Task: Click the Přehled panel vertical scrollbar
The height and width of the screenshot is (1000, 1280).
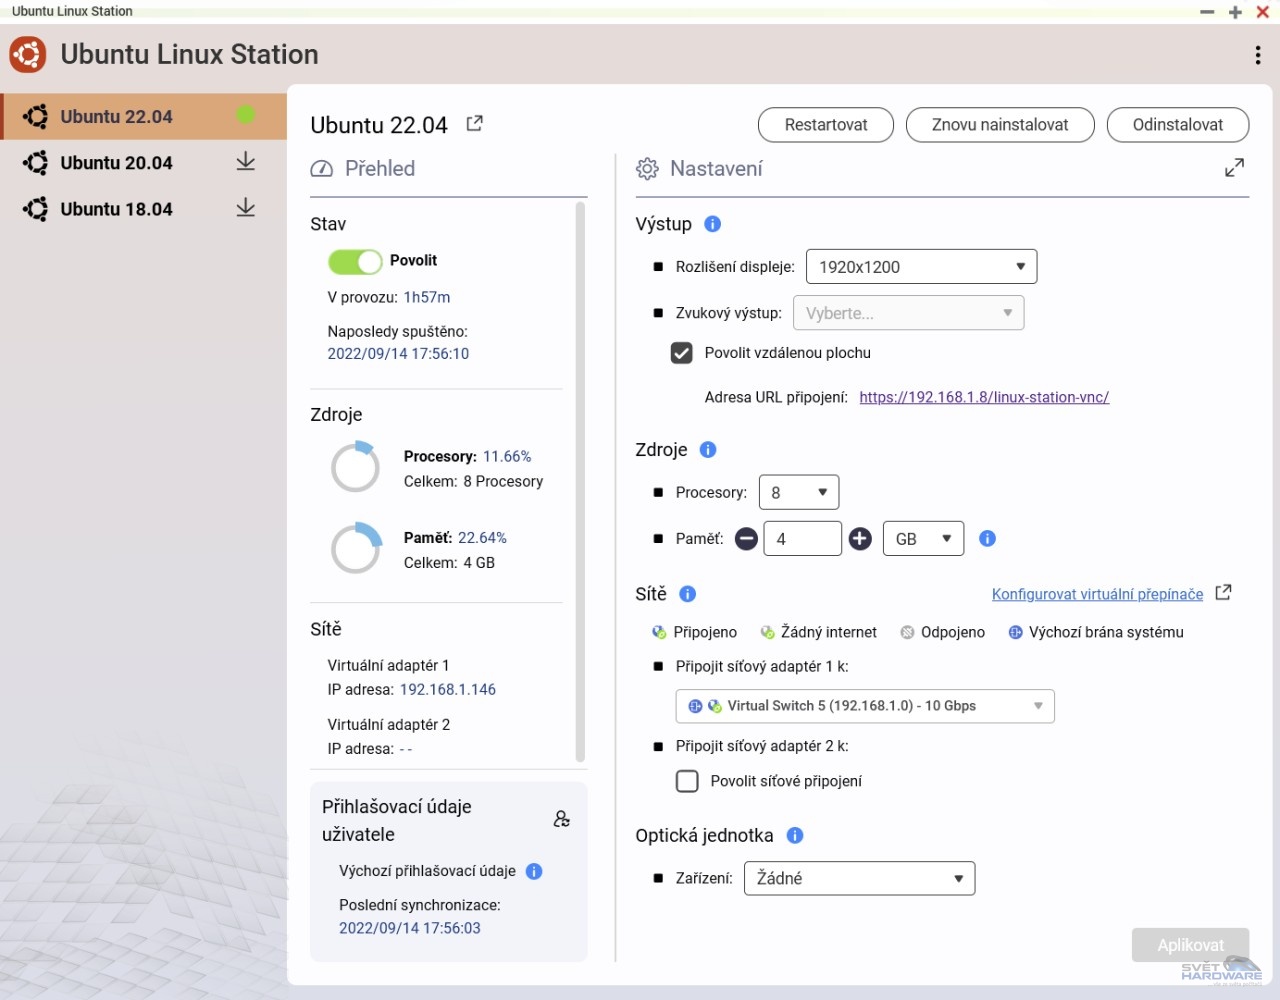Action: (579, 480)
